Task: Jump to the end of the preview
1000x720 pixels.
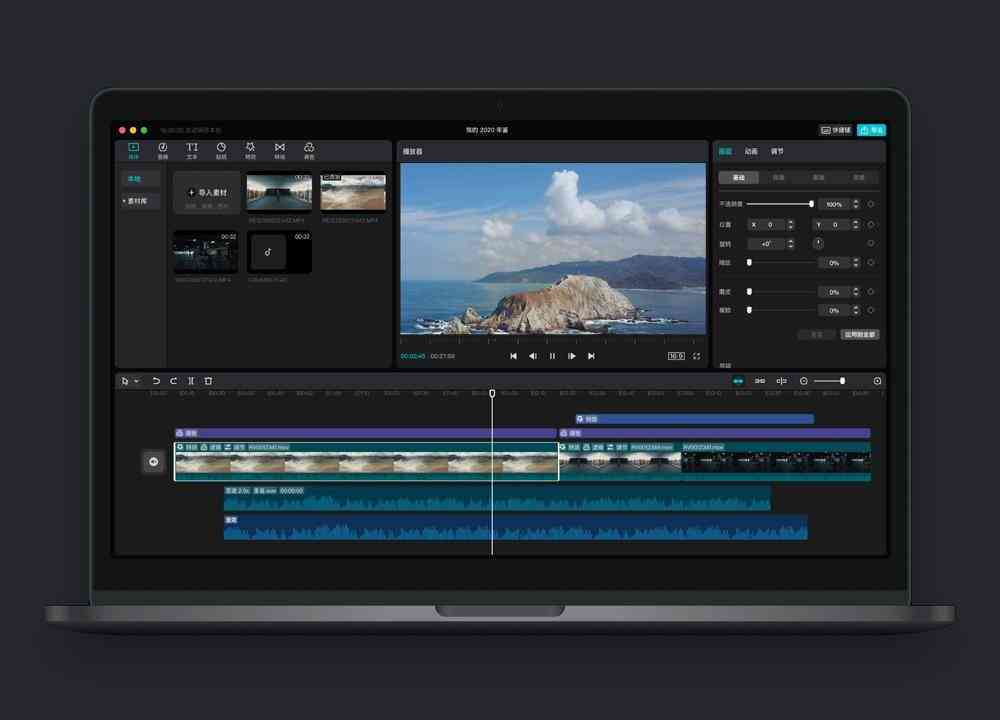Action: [x=592, y=356]
